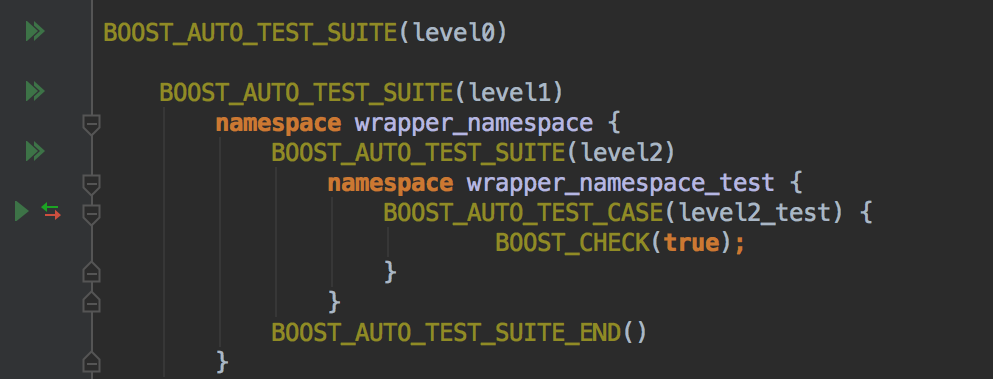Click the namespace keyword before wrapper_namespace

tap(278, 123)
